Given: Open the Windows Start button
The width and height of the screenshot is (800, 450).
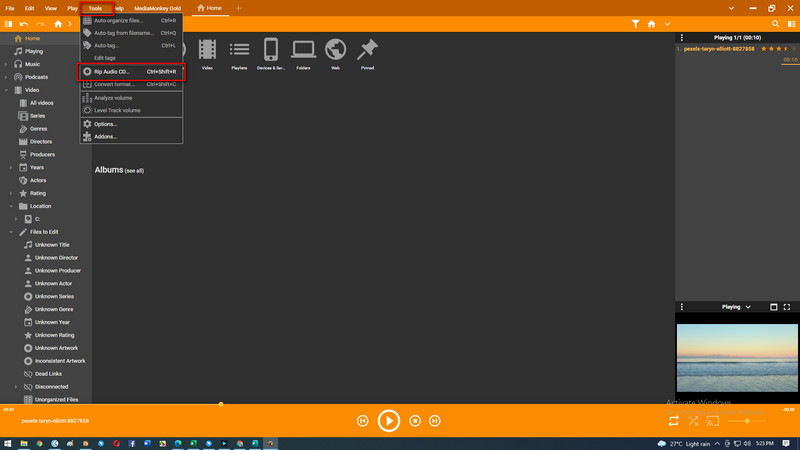Looking at the screenshot, I should pyautogui.click(x=8, y=443).
